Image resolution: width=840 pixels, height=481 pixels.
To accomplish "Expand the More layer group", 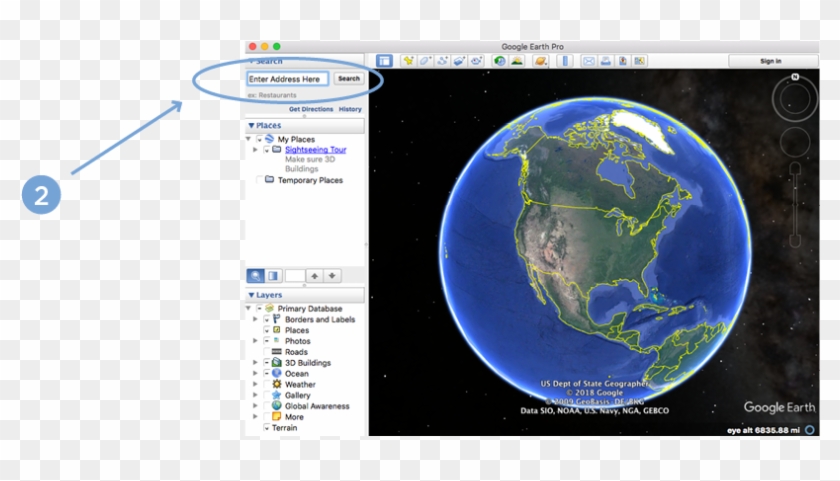I will click(256, 416).
